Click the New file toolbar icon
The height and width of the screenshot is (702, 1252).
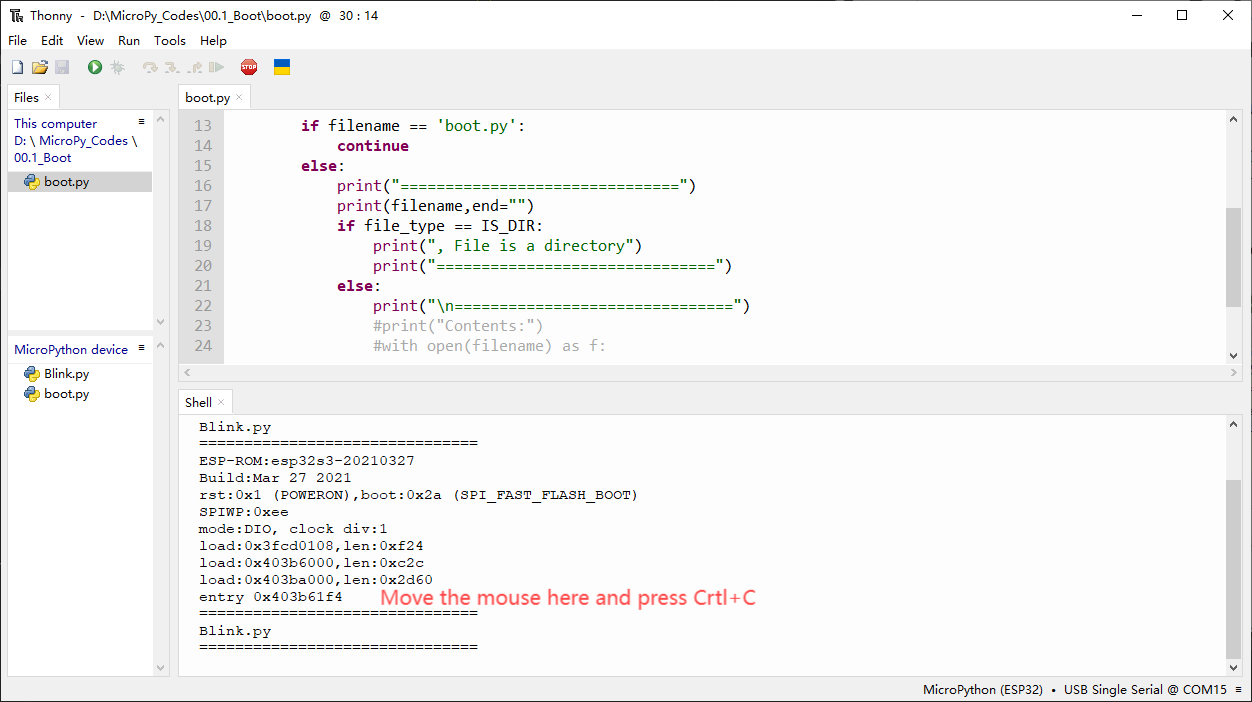click(x=17, y=67)
